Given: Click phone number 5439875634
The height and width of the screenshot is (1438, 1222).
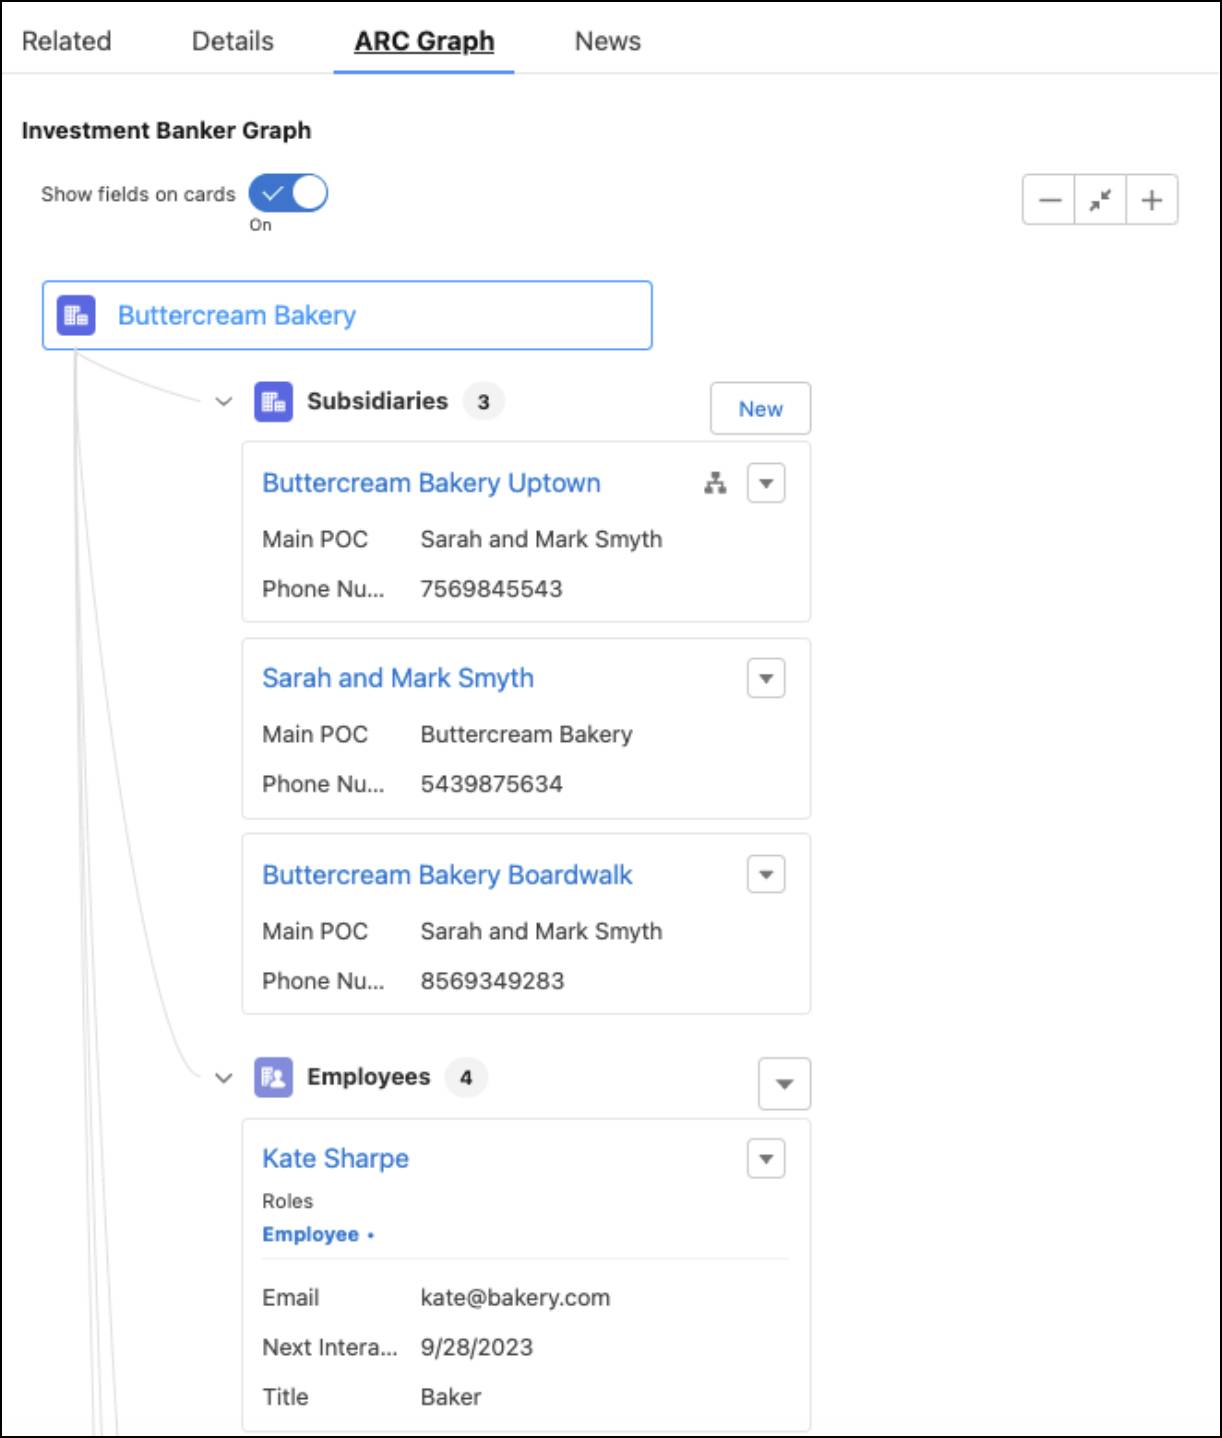Looking at the screenshot, I should tap(491, 784).
